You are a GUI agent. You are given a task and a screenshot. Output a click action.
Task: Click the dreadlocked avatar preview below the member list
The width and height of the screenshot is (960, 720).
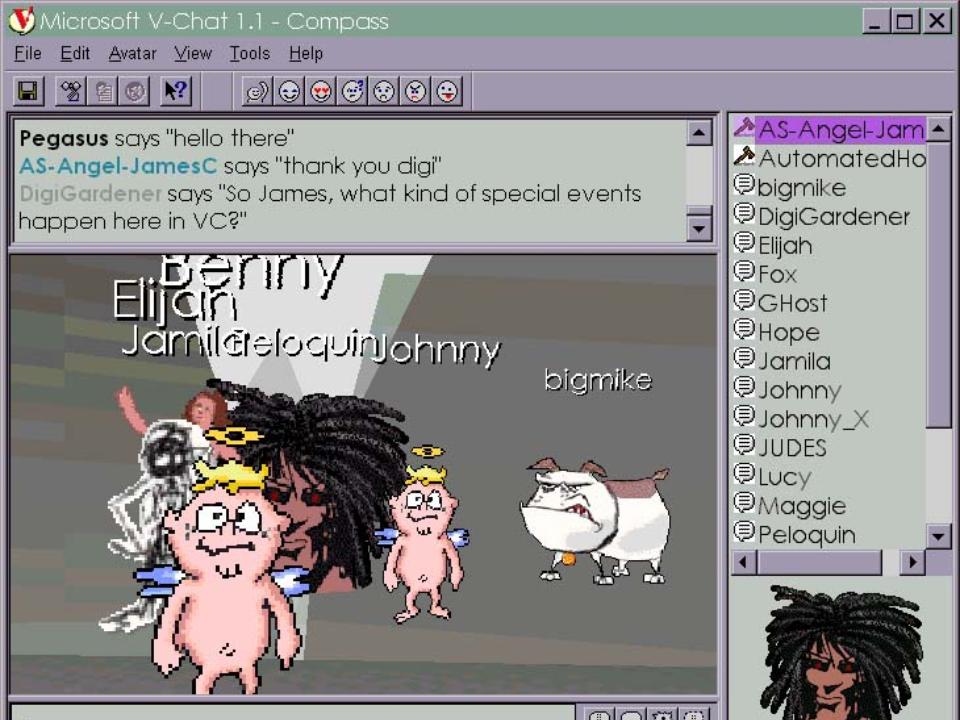(841, 653)
